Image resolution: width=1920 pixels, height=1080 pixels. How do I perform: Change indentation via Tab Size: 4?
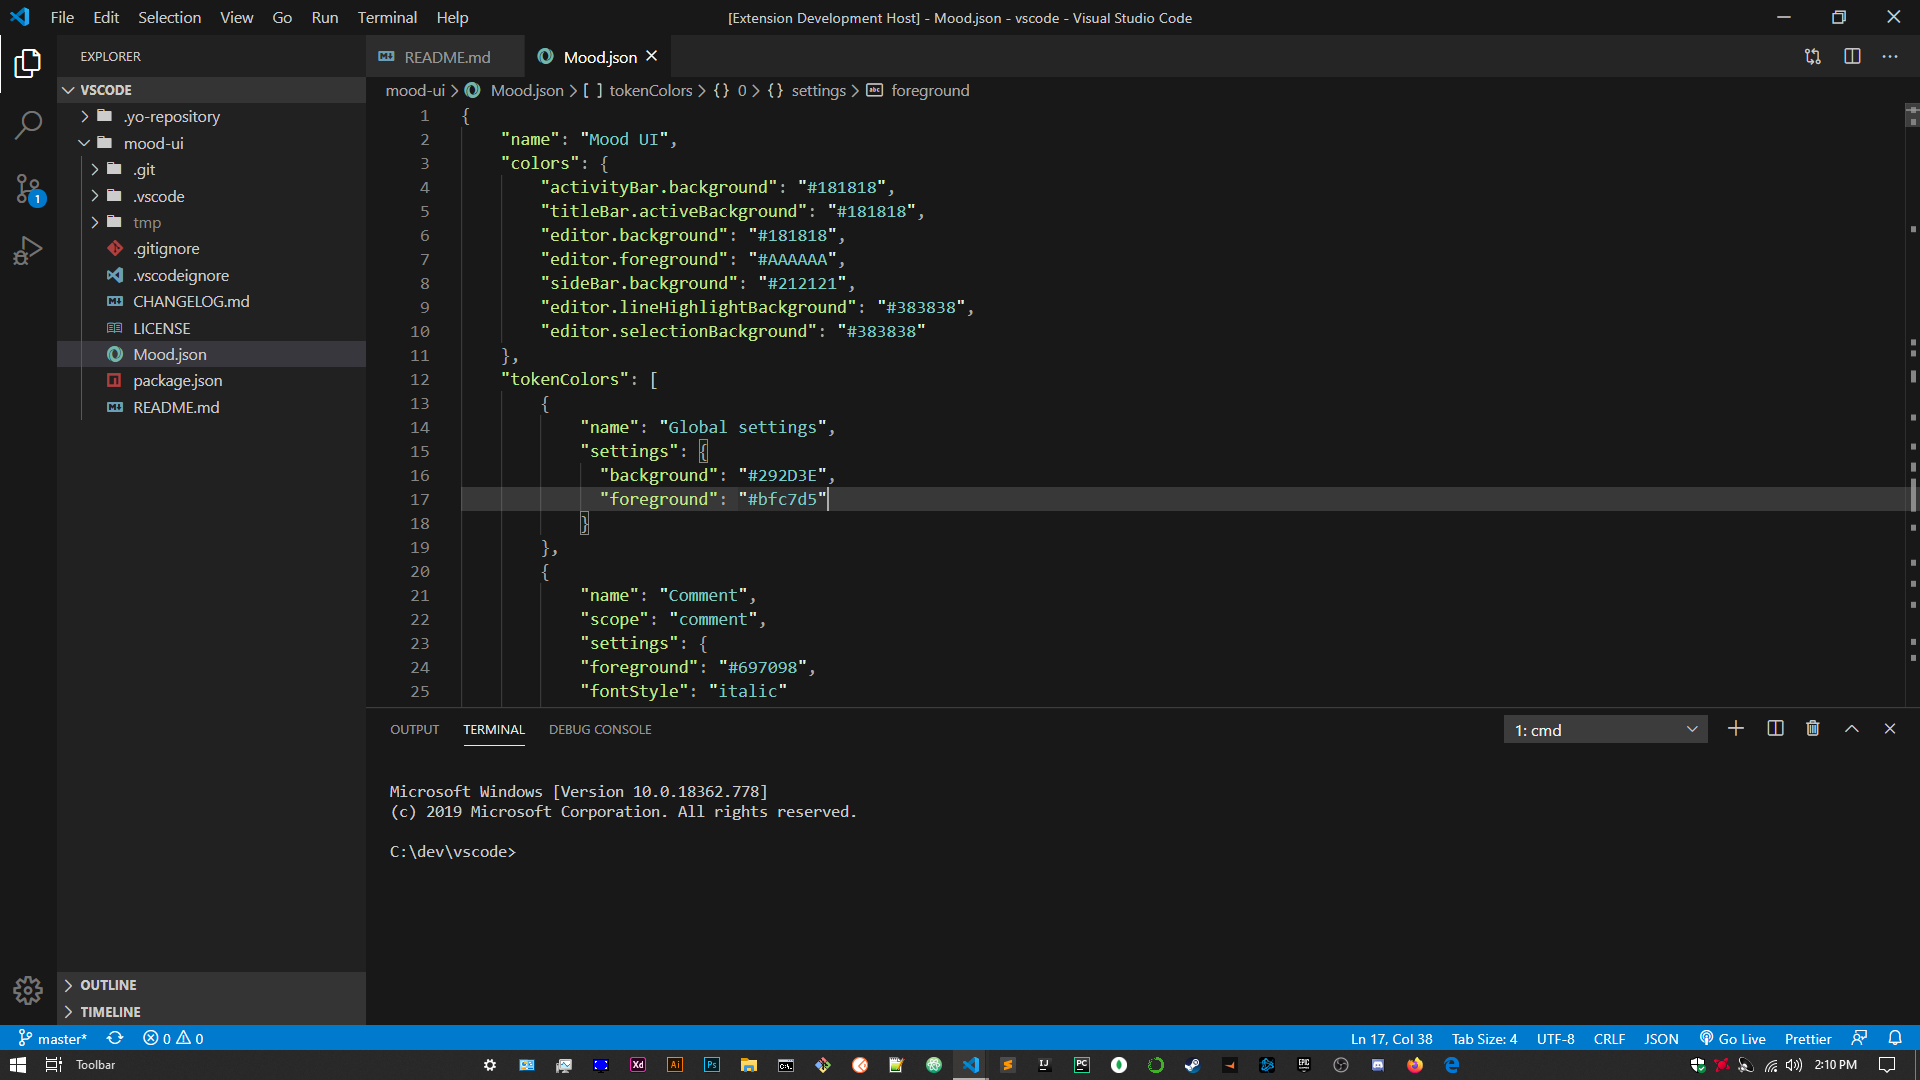(x=1484, y=1038)
